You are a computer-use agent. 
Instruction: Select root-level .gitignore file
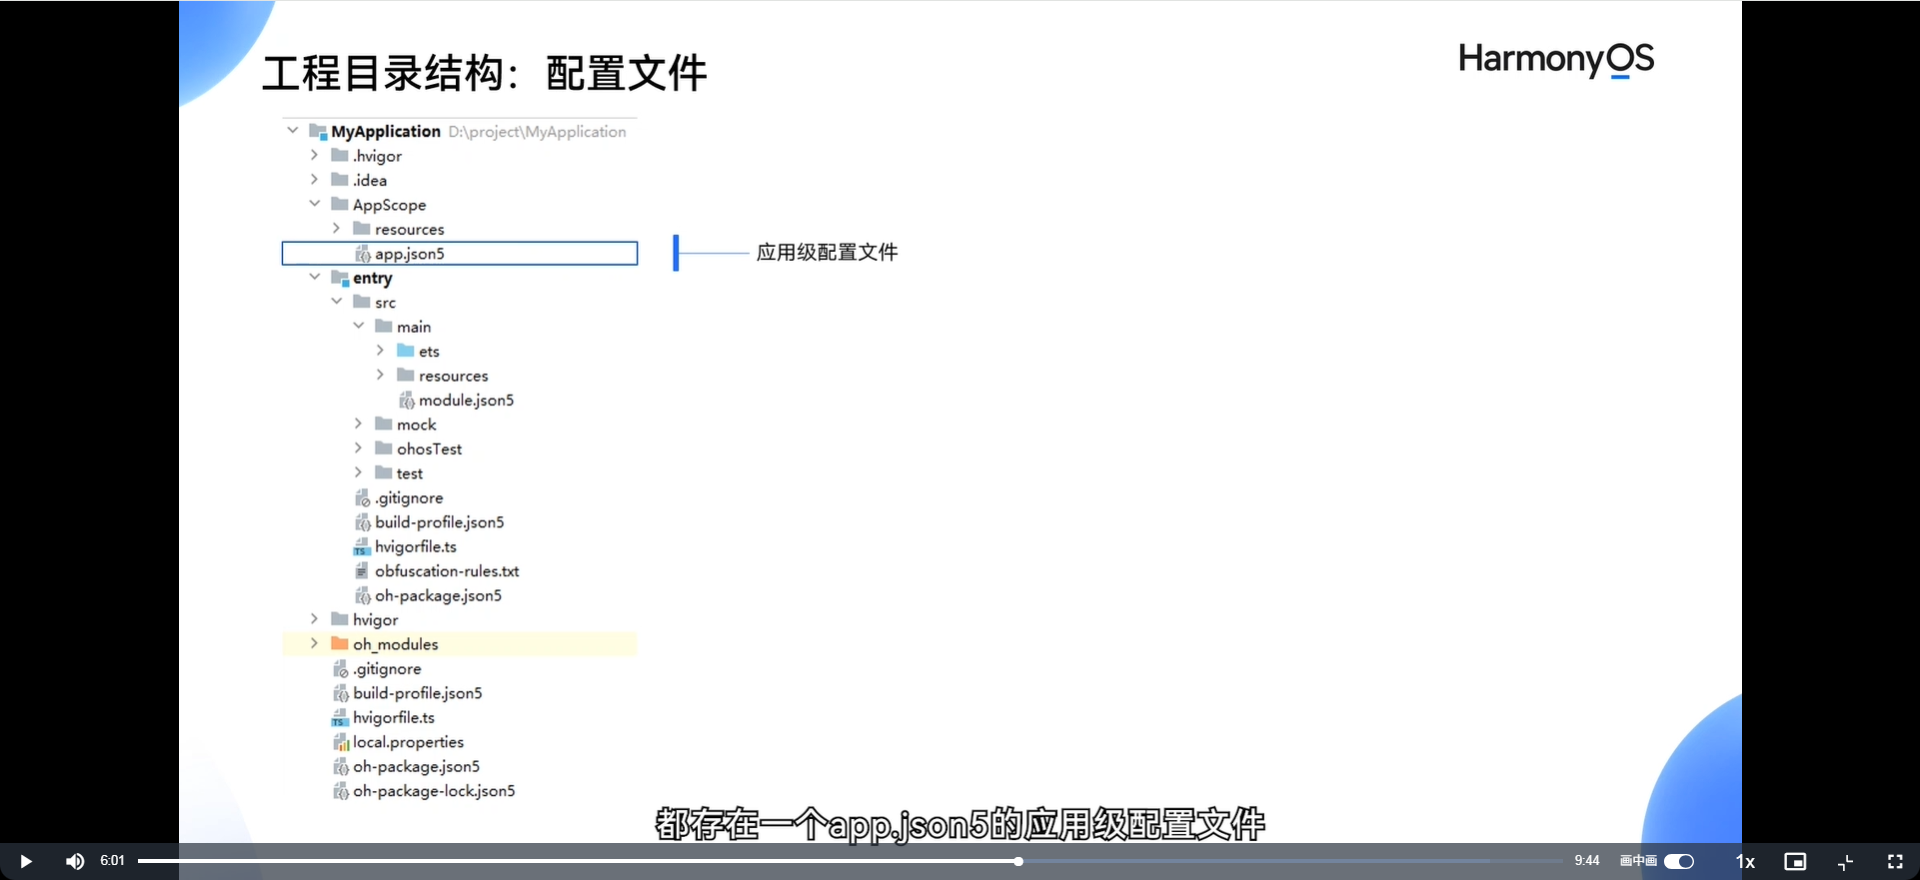(387, 669)
